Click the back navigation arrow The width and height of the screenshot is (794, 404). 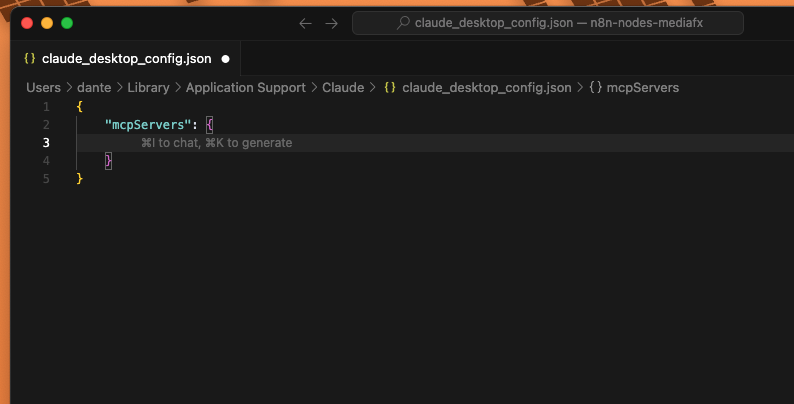point(305,23)
